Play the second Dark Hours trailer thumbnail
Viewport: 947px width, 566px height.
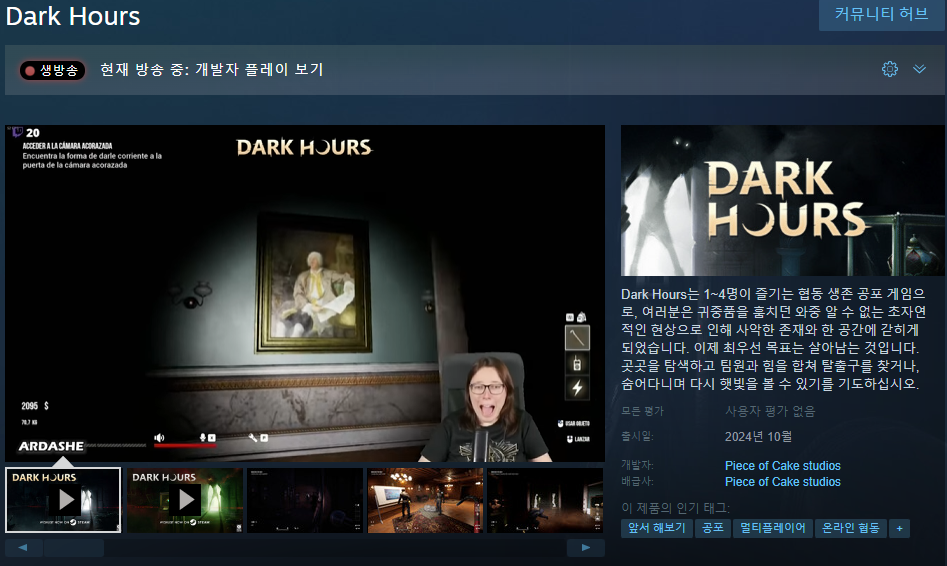click(184, 500)
